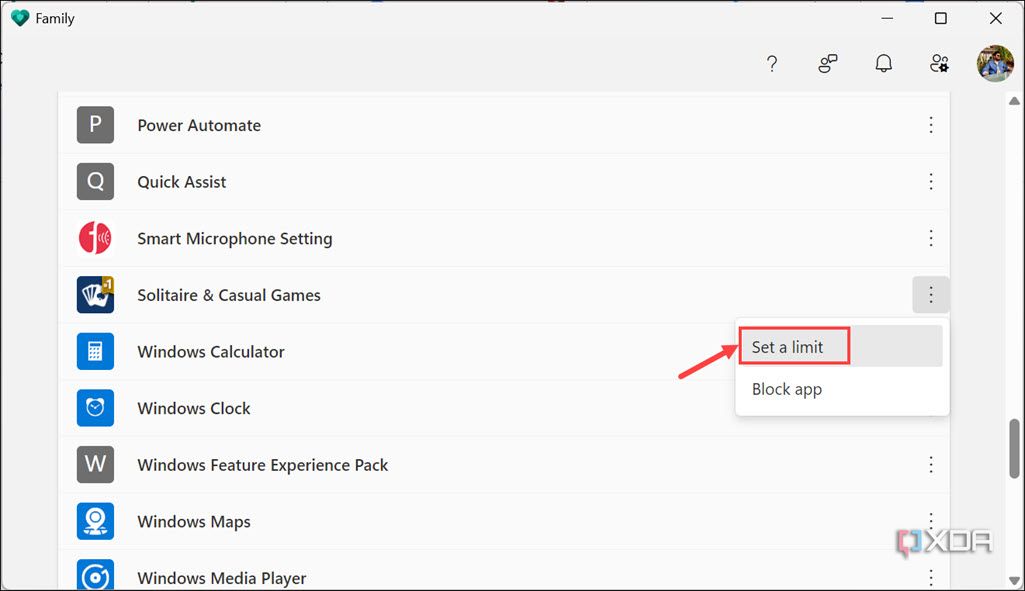This screenshot has width=1025, height=591.
Task: Open options for Windows Feature Experience Pack
Action: (x=931, y=464)
